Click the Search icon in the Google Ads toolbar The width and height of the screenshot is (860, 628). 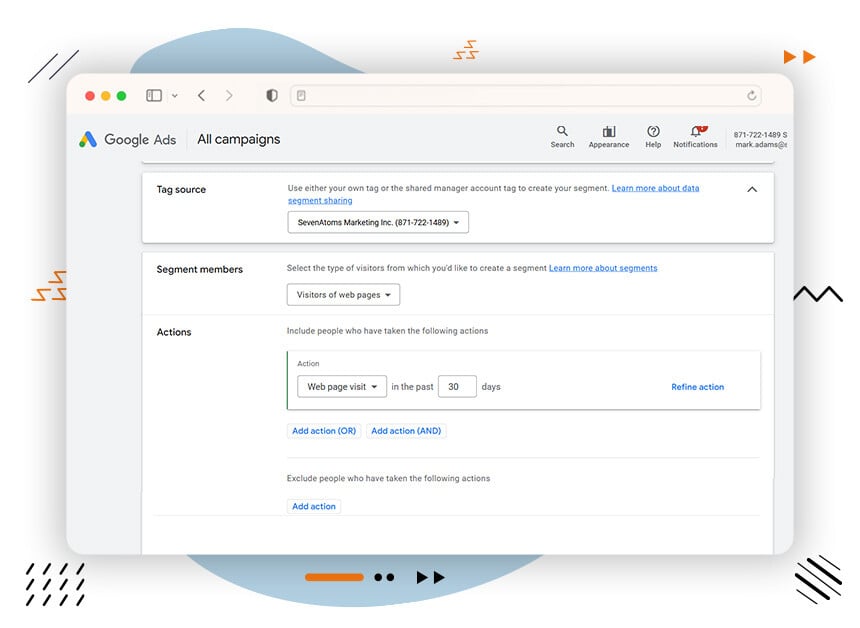coord(562,131)
